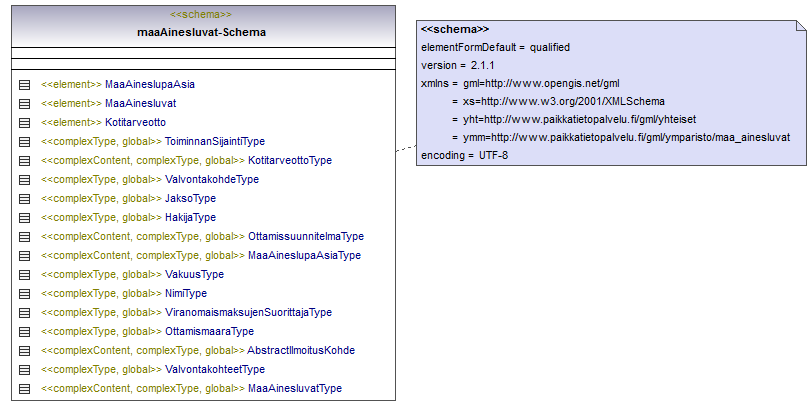811x405 pixels.
Task: Select the ValvontakohdeType entry
Action: [x=211, y=179]
